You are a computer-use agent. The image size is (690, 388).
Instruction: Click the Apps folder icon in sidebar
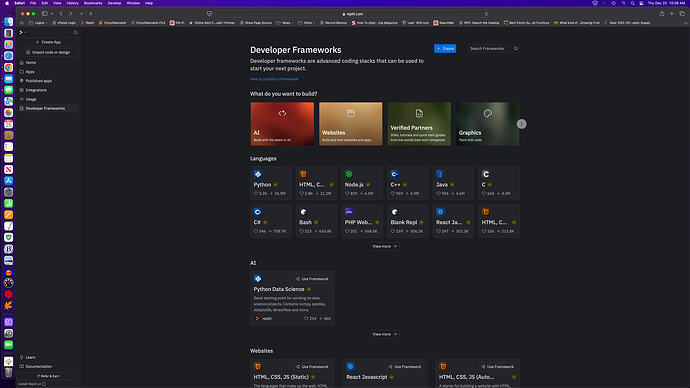[x=22, y=72]
